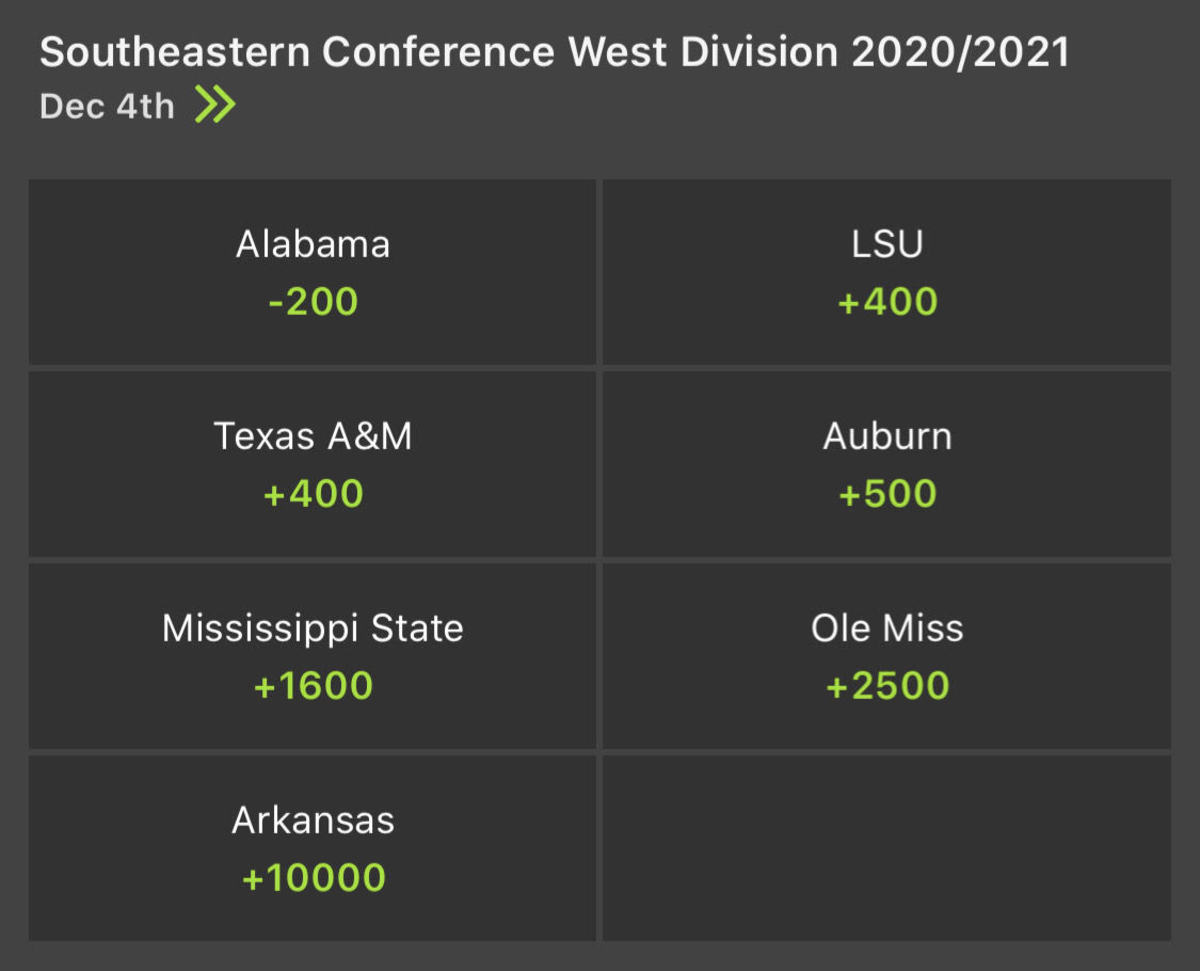Image resolution: width=1200 pixels, height=971 pixels.
Task: Click the Southeastern Conference West Division title
Action: click(555, 52)
